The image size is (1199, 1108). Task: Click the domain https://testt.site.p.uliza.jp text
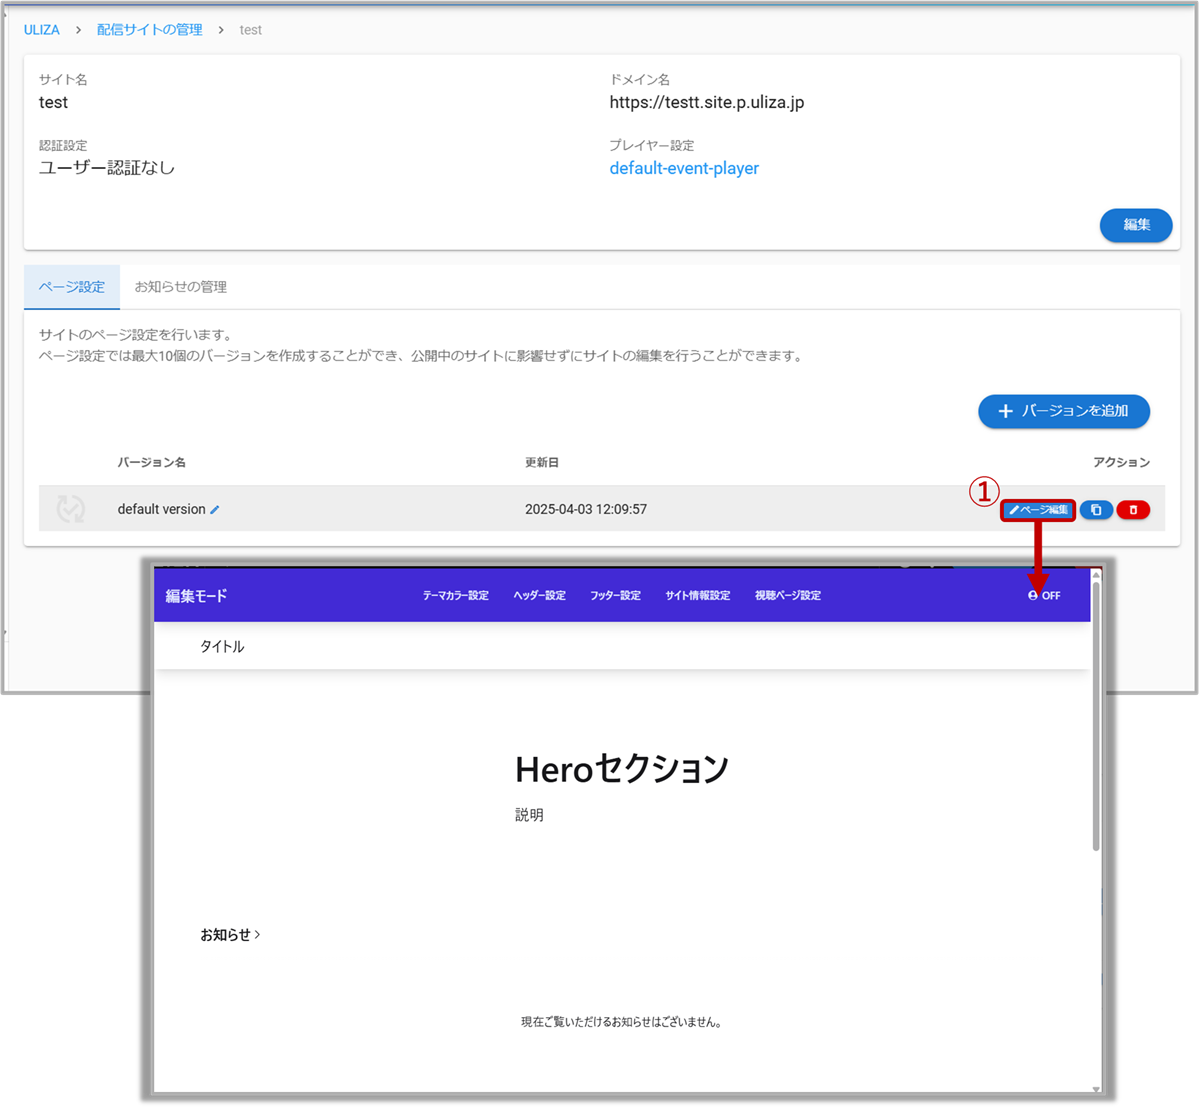click(707, 102)
